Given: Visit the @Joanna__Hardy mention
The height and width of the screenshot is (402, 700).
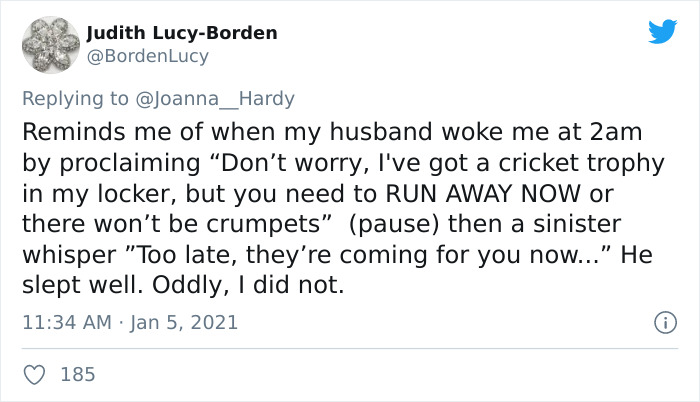Looking at the screenshot, I should point(215,99).
